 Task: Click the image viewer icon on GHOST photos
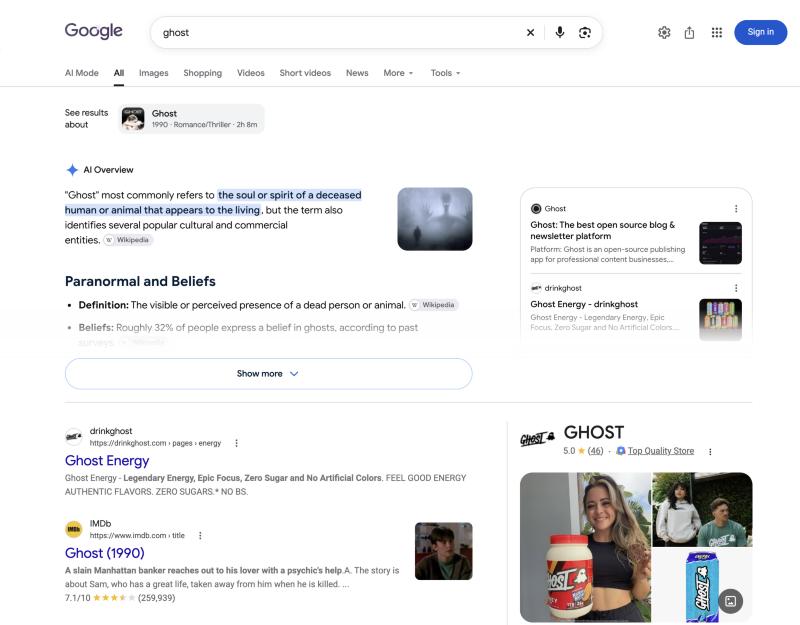[x=730, y=601]
